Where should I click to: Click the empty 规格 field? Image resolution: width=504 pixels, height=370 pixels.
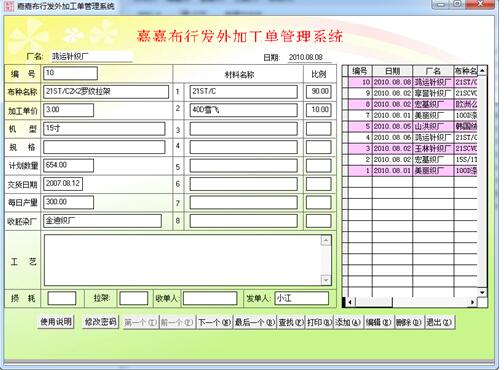(x=104, y=147)
